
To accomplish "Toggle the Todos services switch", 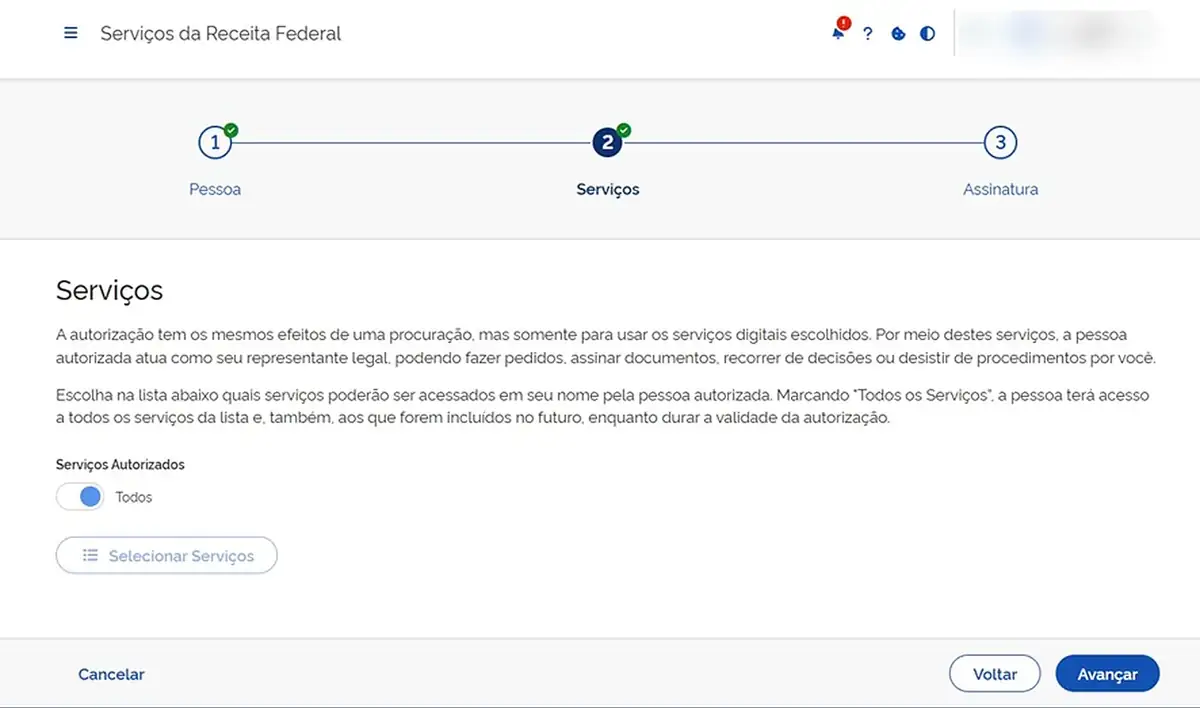I will click(80, 496).
